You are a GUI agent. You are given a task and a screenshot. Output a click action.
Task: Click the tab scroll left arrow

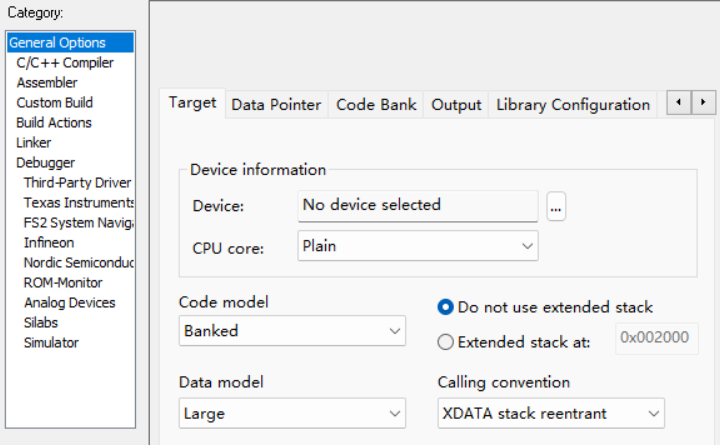click(x=679, y=102)
